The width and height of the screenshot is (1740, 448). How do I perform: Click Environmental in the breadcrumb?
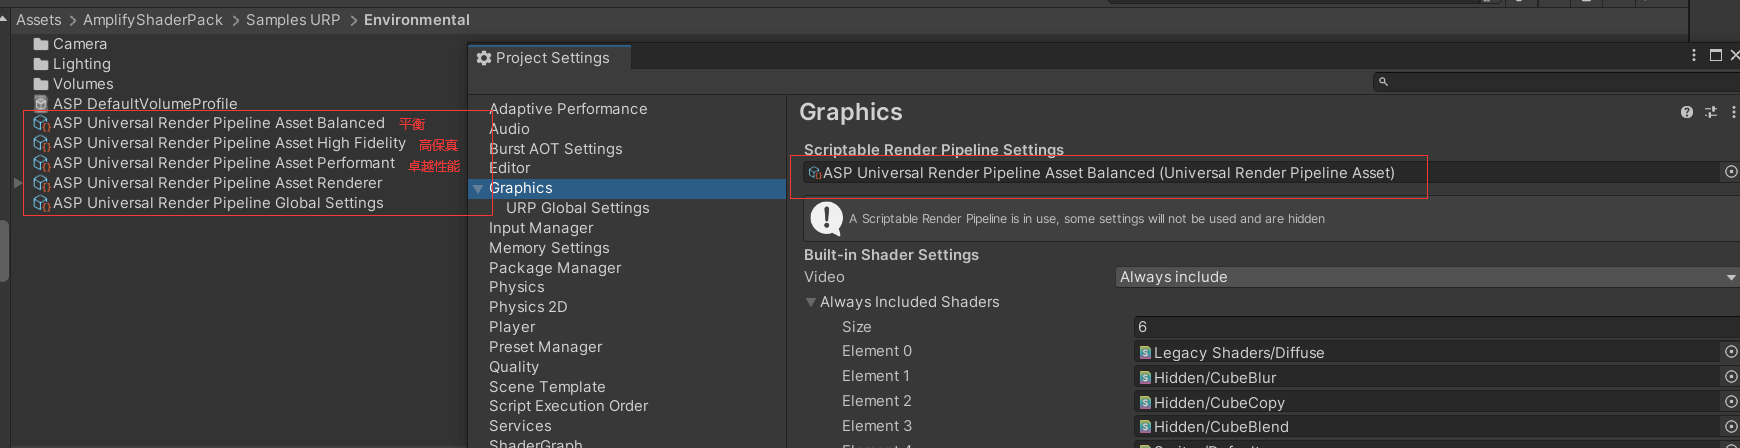(417, 20)
